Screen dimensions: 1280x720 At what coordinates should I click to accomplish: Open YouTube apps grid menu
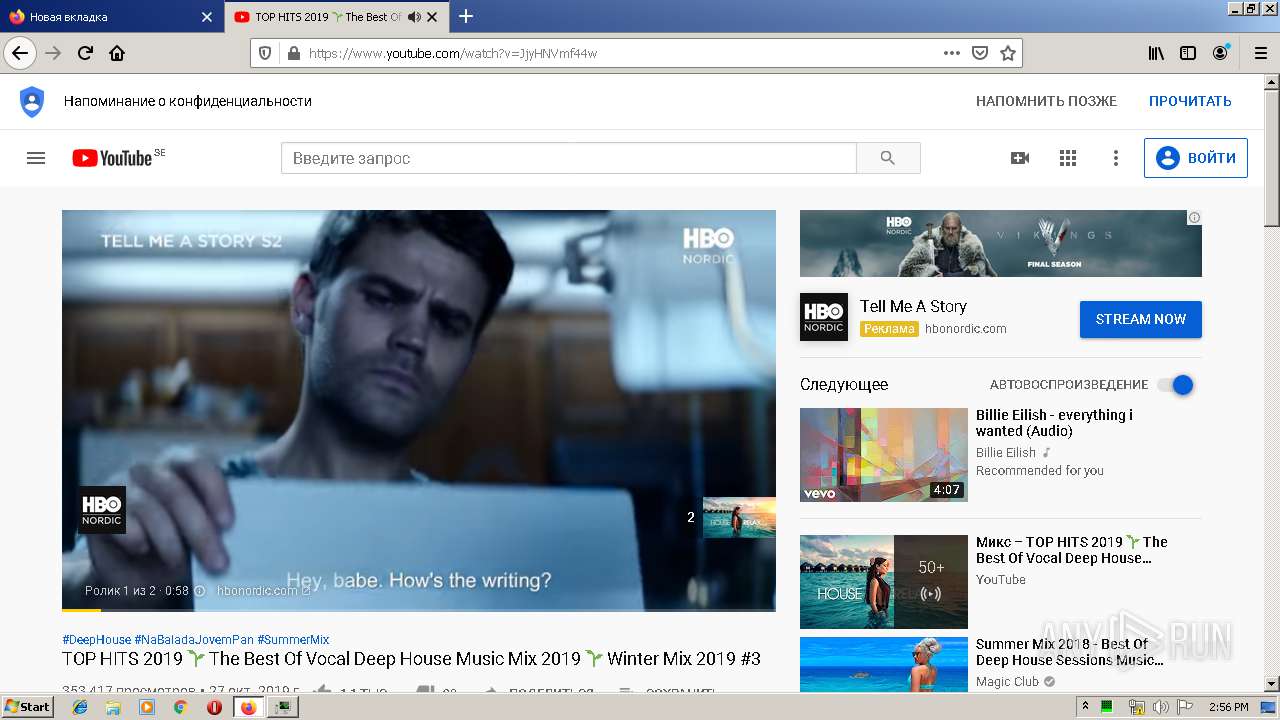point(1068,158)
